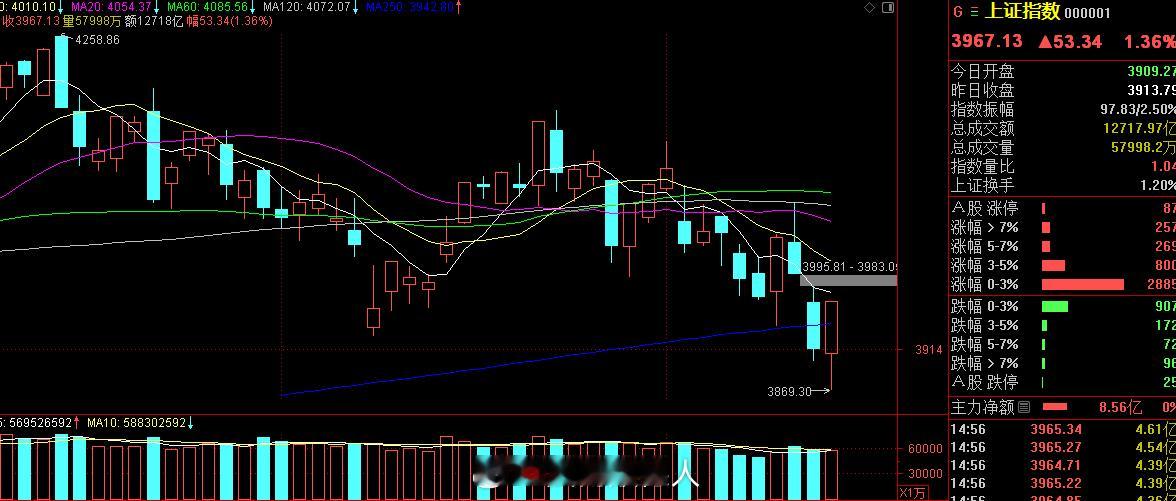Click the red bar for 涨幅 0-3%

click(1083, 284)
